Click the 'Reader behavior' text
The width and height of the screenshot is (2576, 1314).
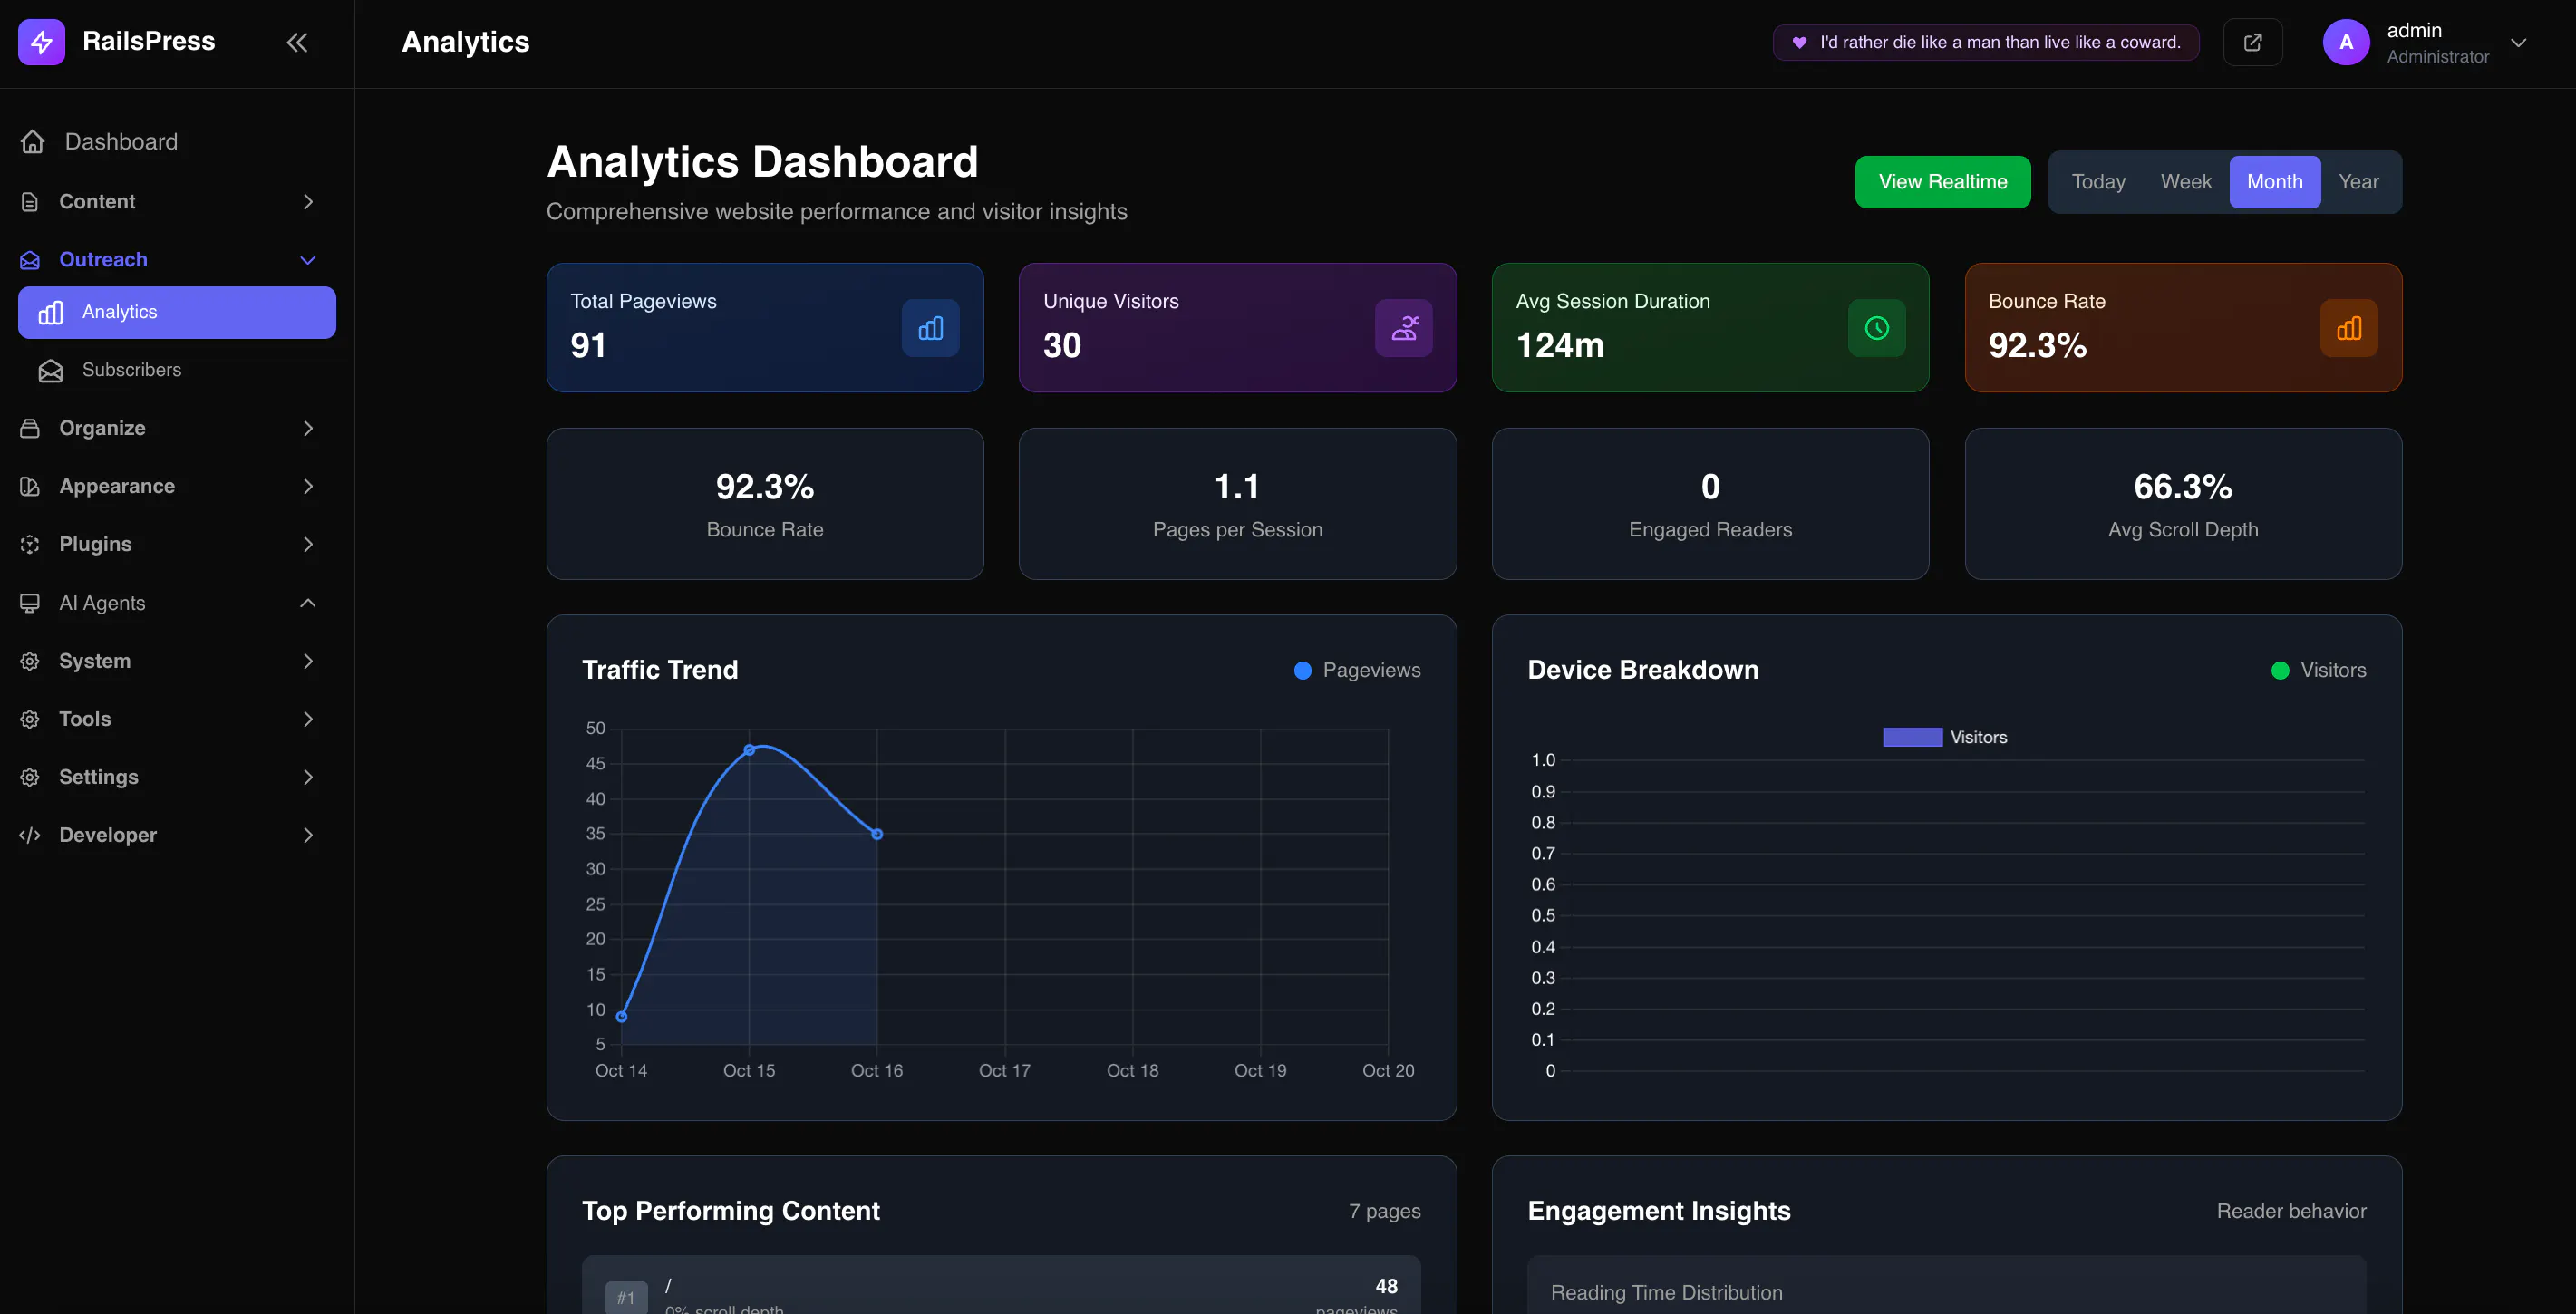2291,1212
